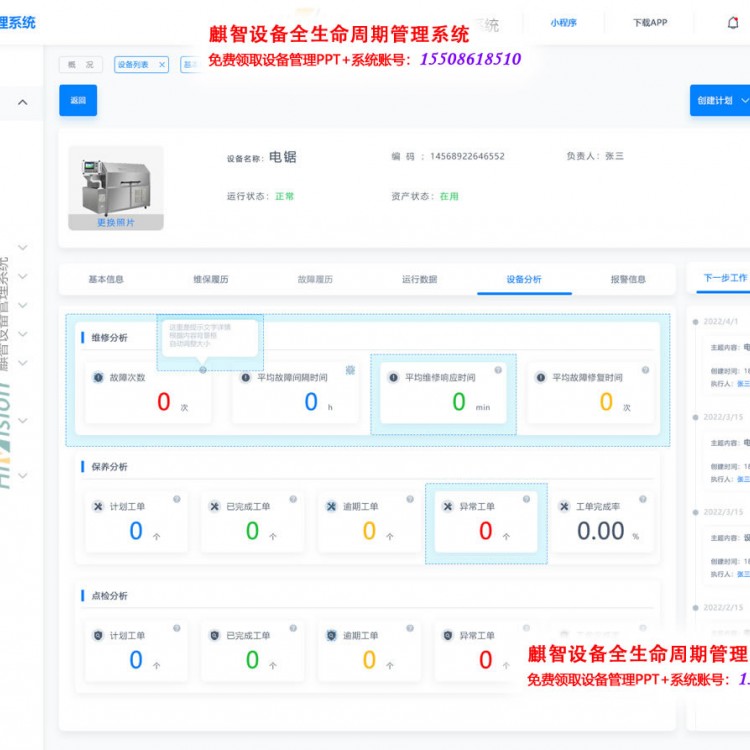Image resolution: width=750 pixels, height=750 pixels.
Task: Collapse sidebar group with the up chevron
Action: (x=22, y=102)
